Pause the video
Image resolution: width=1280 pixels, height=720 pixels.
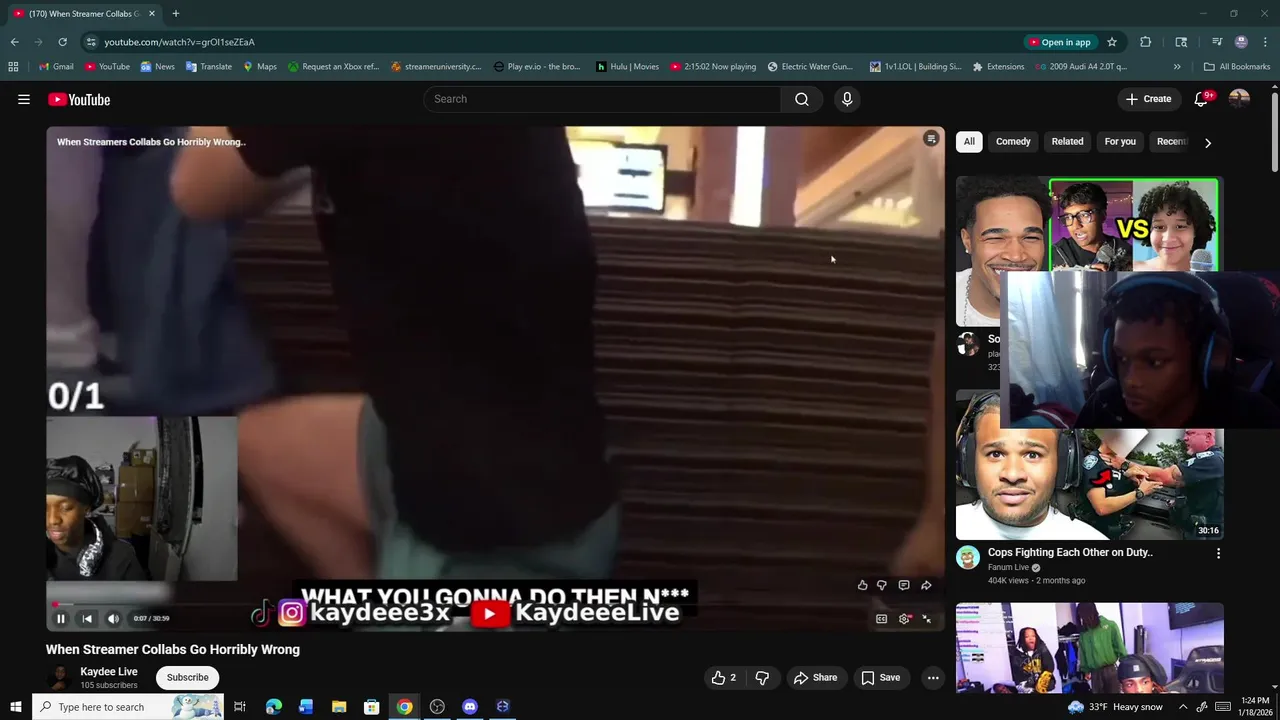click(61, 619)
